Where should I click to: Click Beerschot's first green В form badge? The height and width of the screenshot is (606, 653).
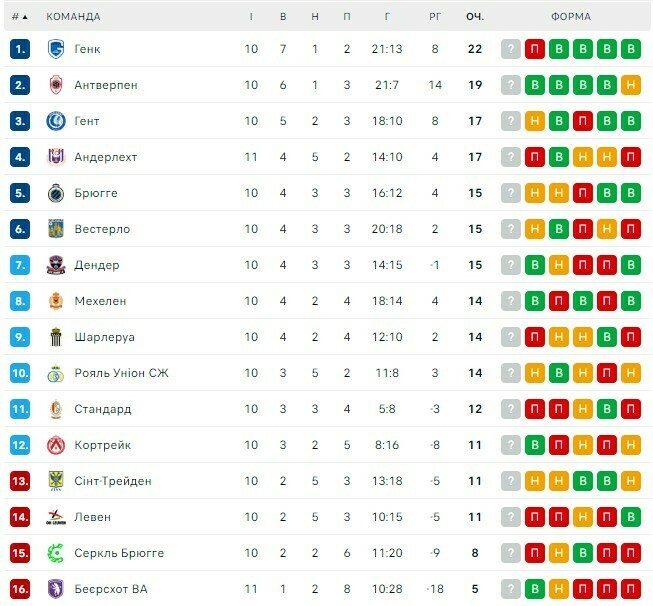click(535, 589)
